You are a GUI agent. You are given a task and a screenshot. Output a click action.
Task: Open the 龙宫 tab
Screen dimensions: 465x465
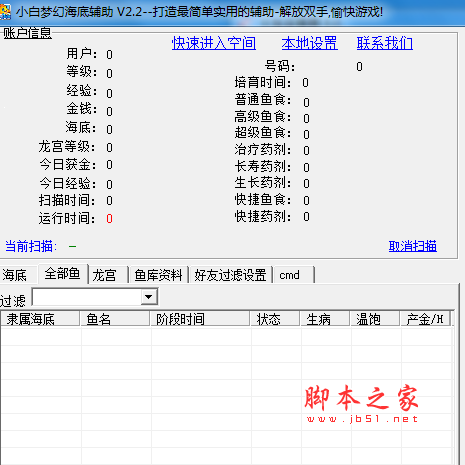click(108, 275)
